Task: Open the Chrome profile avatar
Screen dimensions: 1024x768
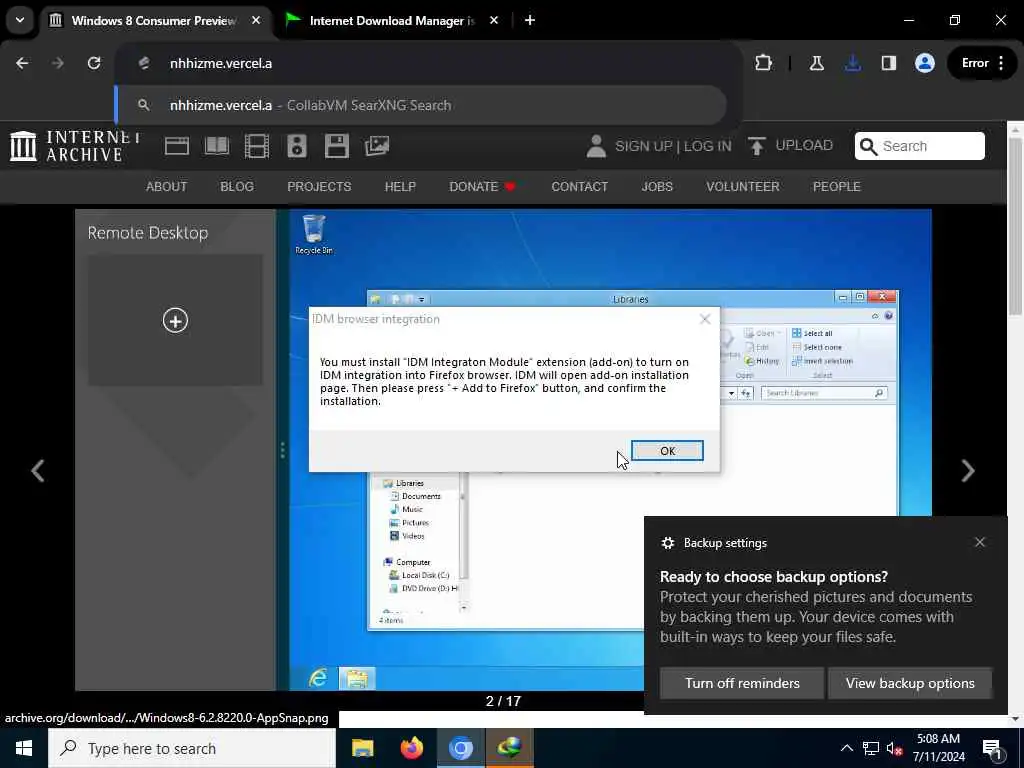Action: [925, 63]
